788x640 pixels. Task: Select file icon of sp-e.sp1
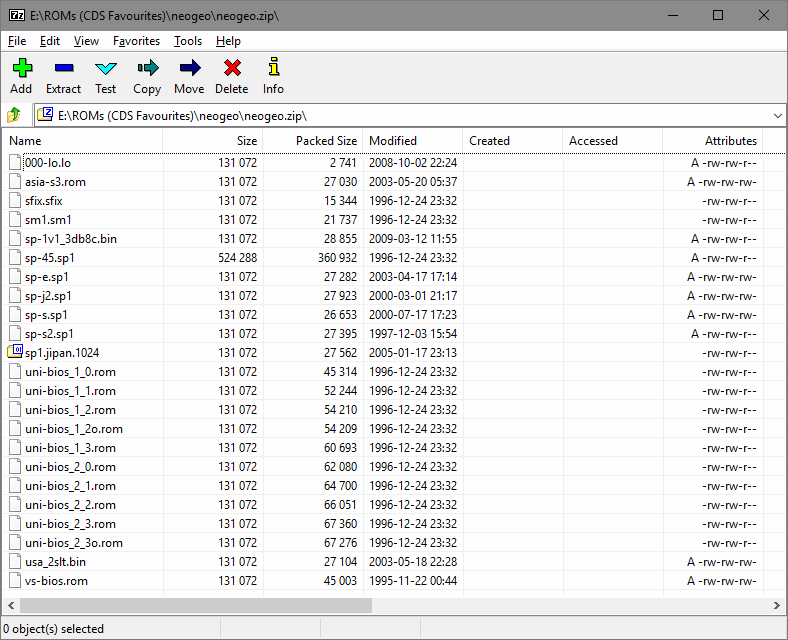[x=15, y=276]
